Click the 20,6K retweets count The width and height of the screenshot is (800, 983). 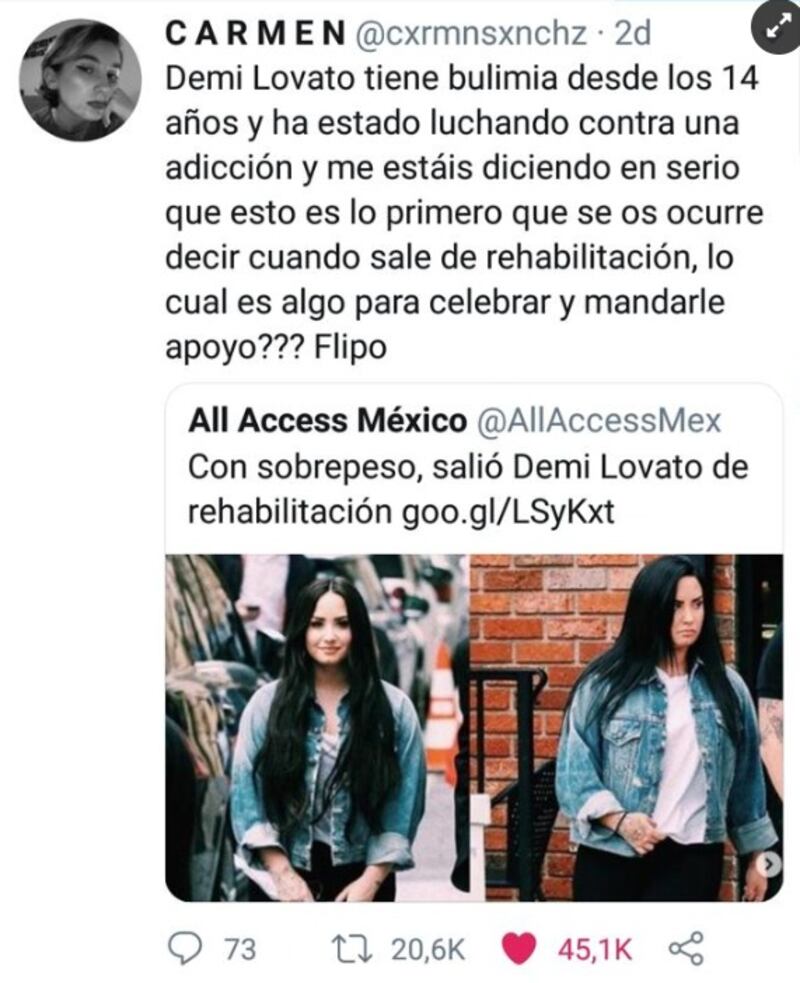coord(428,950)
